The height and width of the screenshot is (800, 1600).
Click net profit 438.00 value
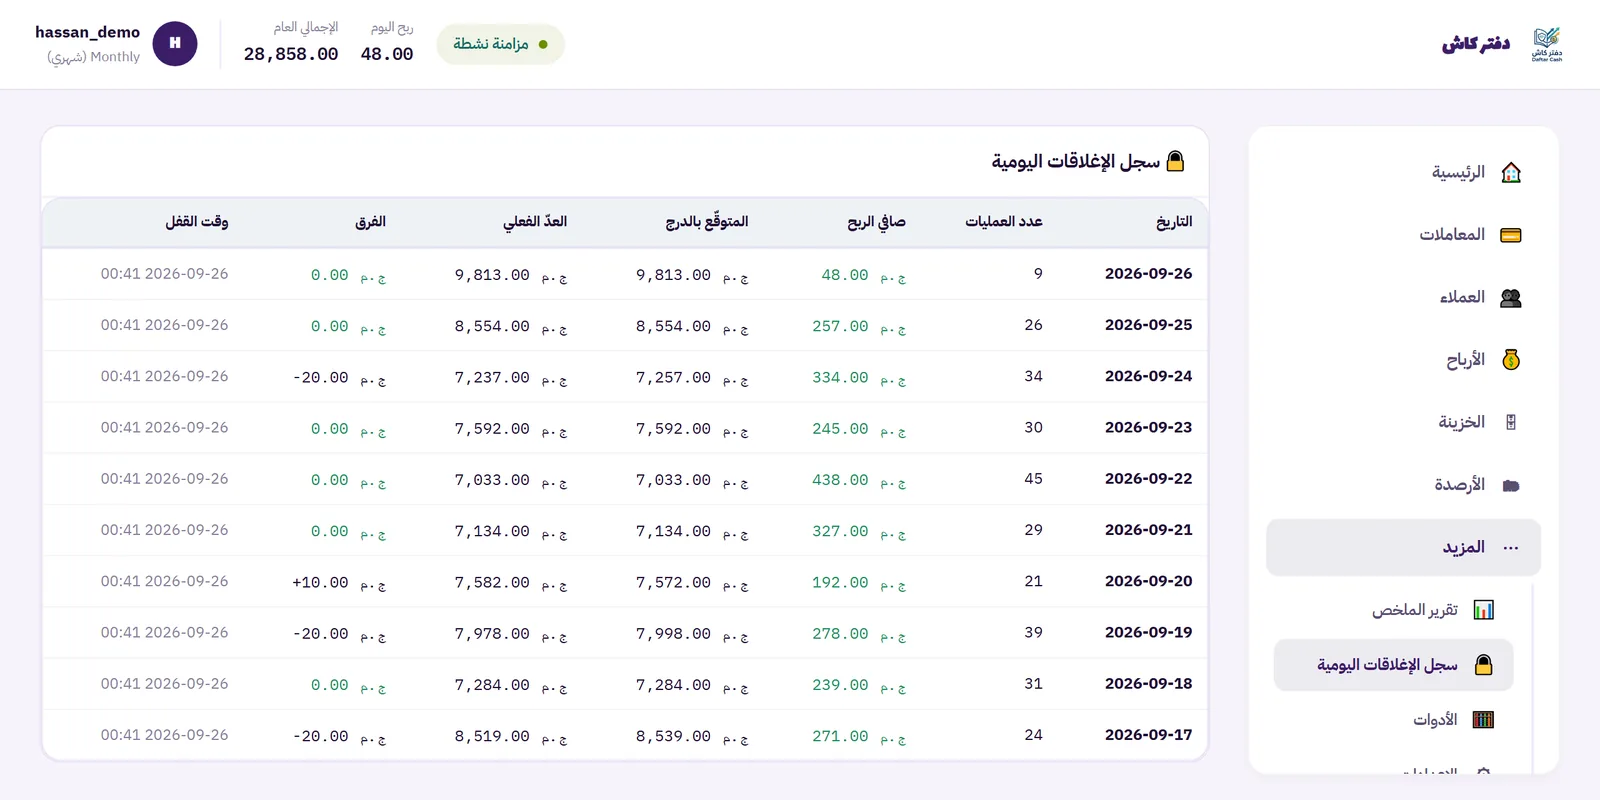click(859, 480)
